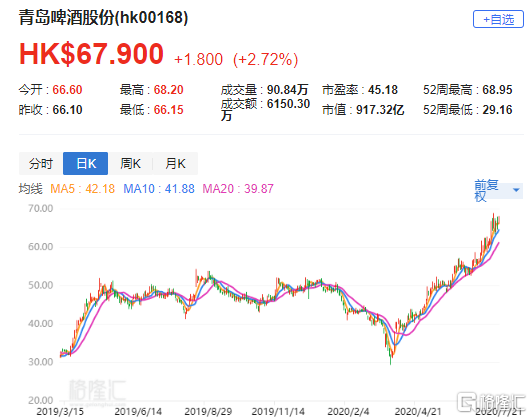532x419 pixels.
Task: Click the current price HK$67.900
Action: click(92, 54)
